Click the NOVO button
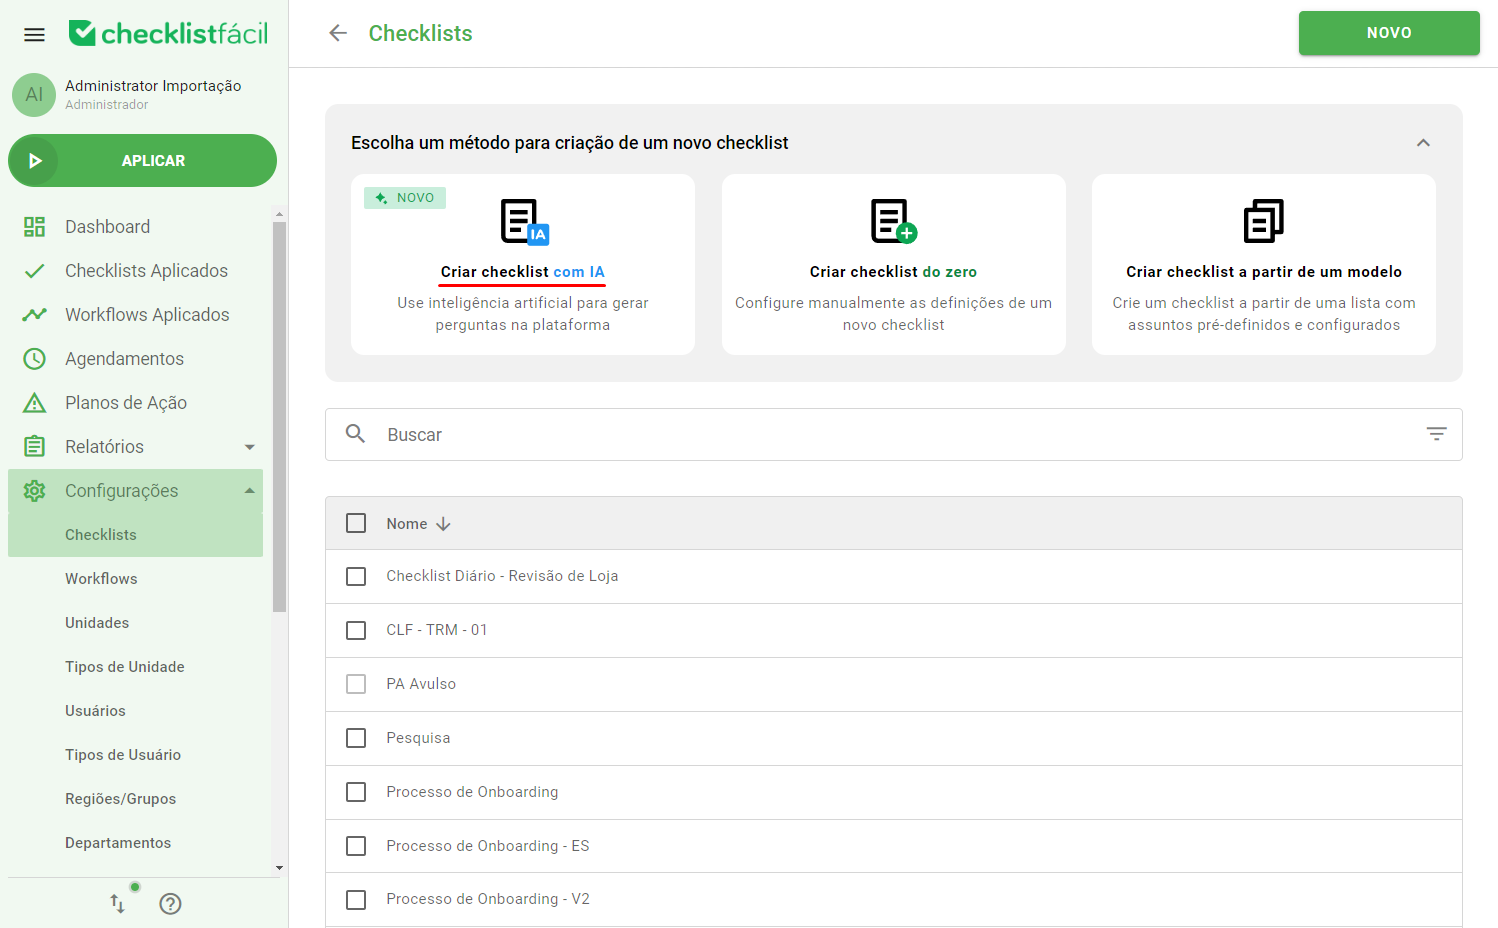Viewport: 1498px width, 928px height. (x=1389, y=32)
